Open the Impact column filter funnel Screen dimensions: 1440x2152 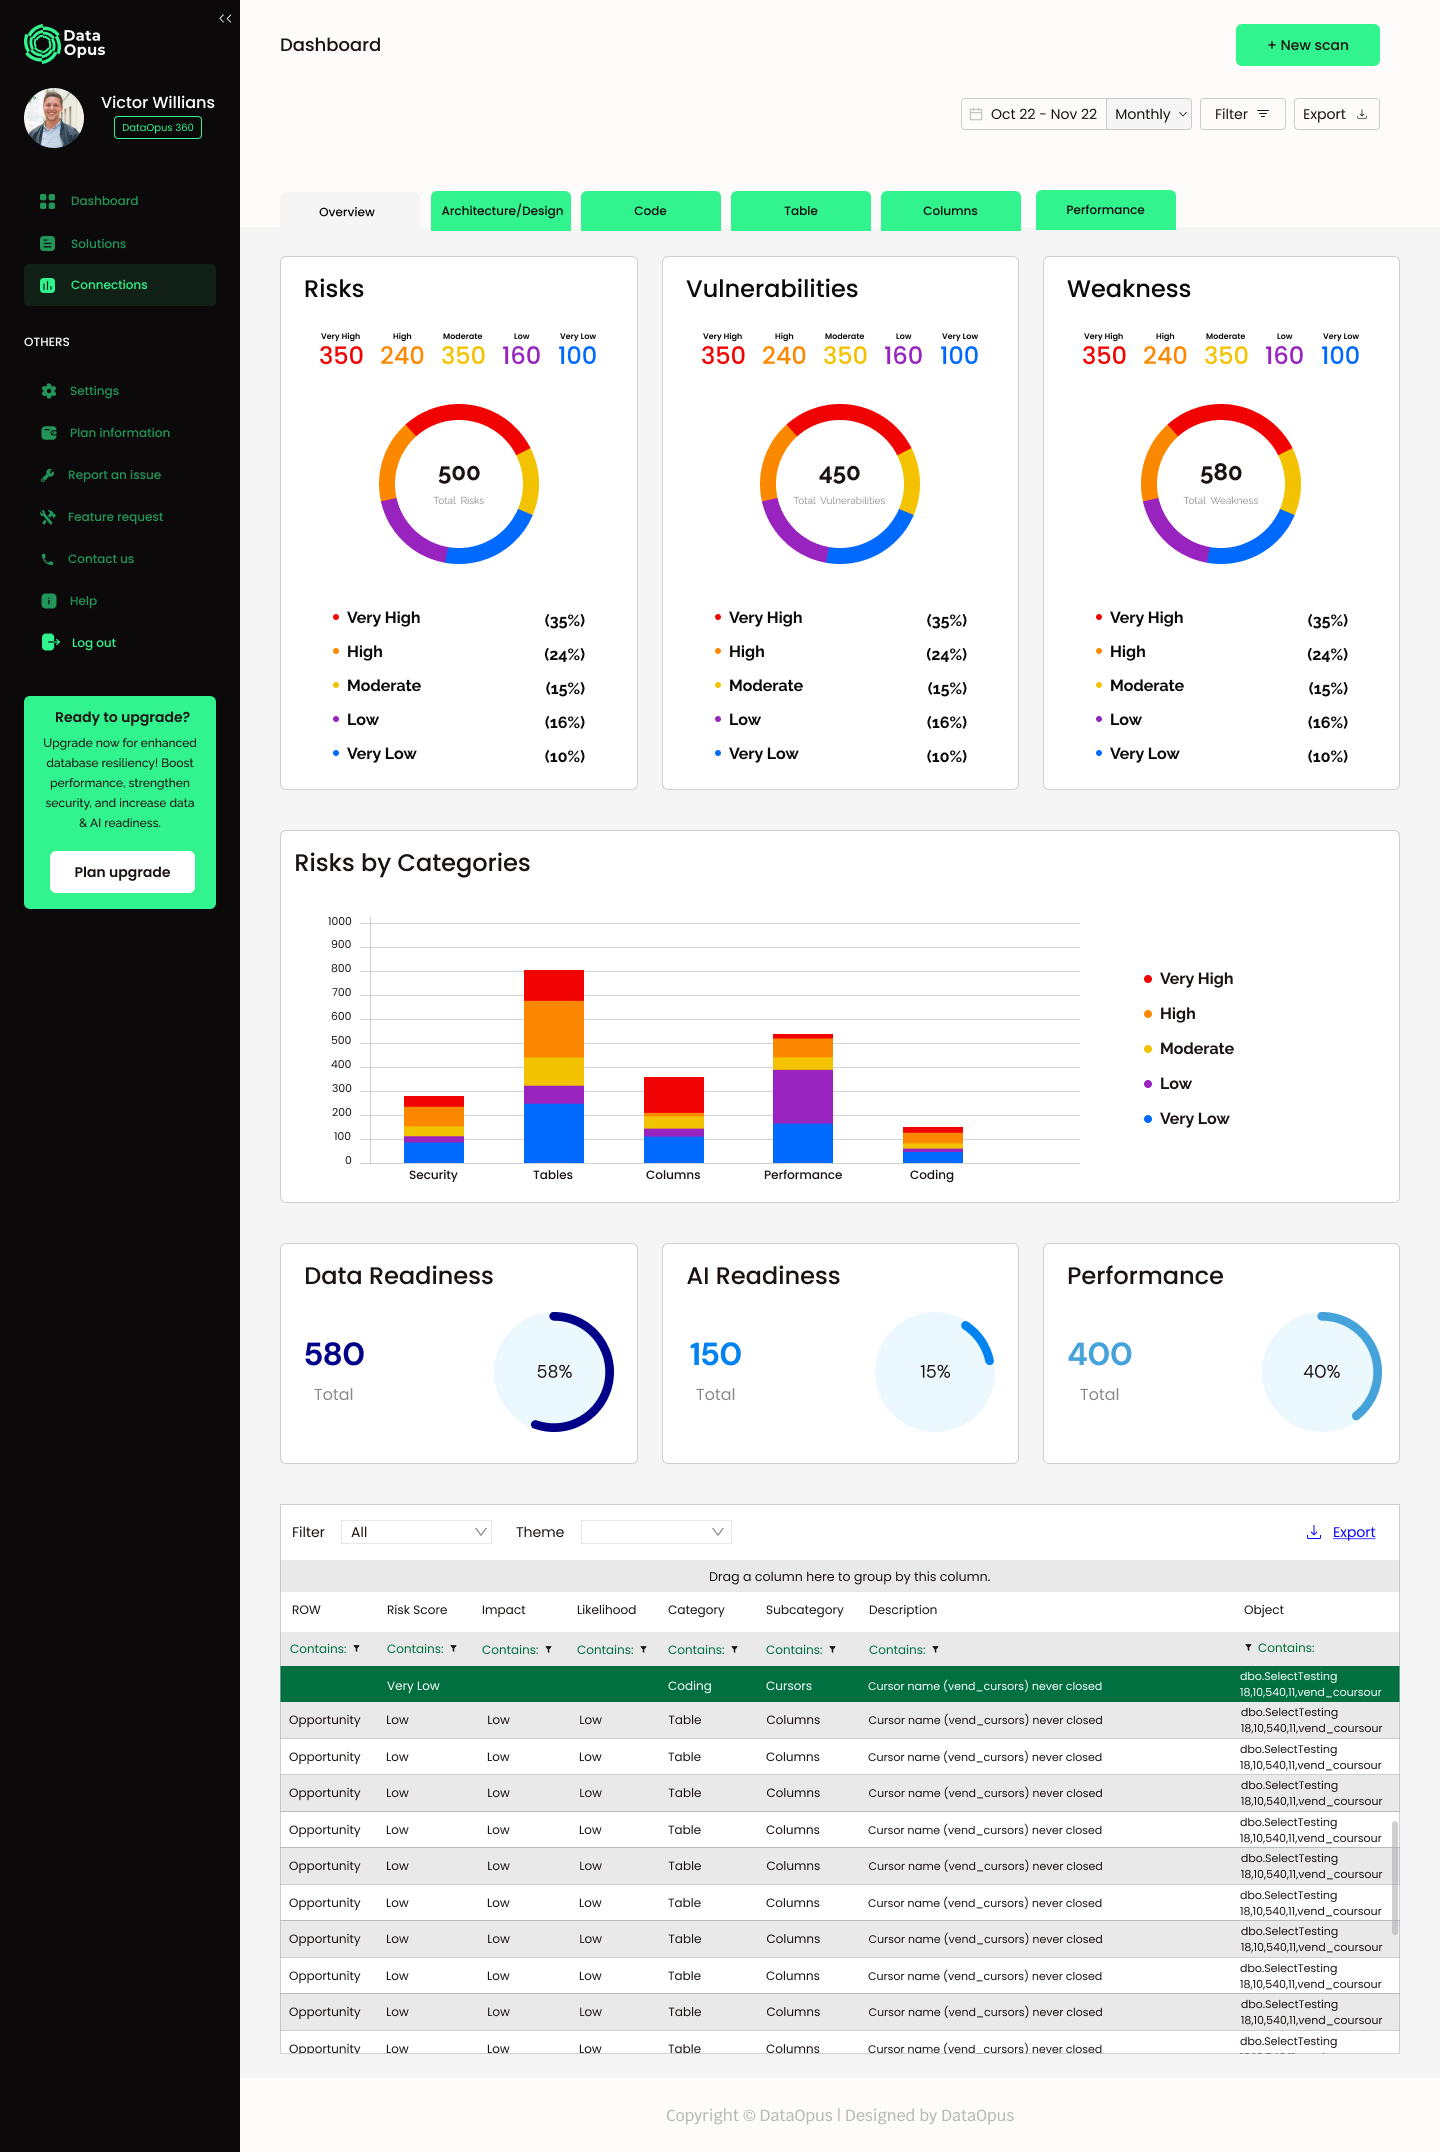coord(548,1650)
